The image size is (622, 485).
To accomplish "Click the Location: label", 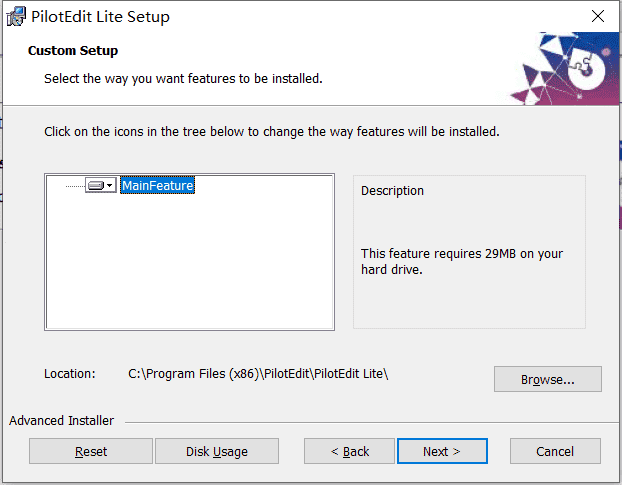I will tap(70, 374).
